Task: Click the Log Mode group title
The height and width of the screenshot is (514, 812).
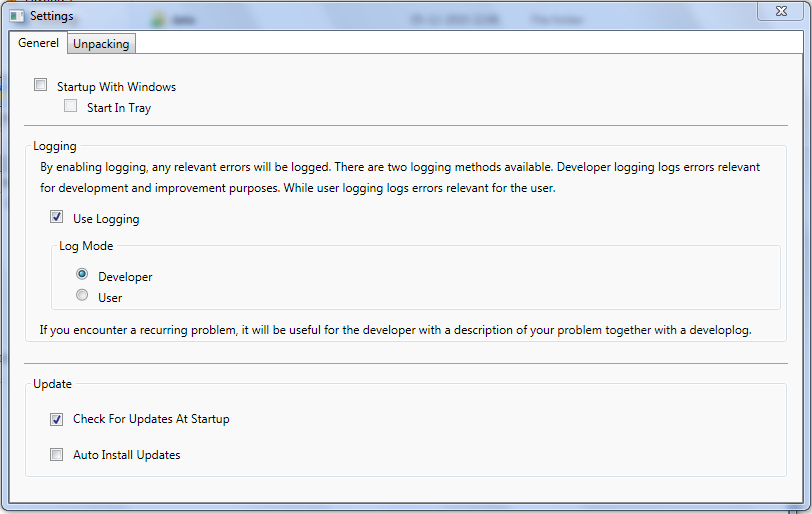Action: (x=86, y=246)
